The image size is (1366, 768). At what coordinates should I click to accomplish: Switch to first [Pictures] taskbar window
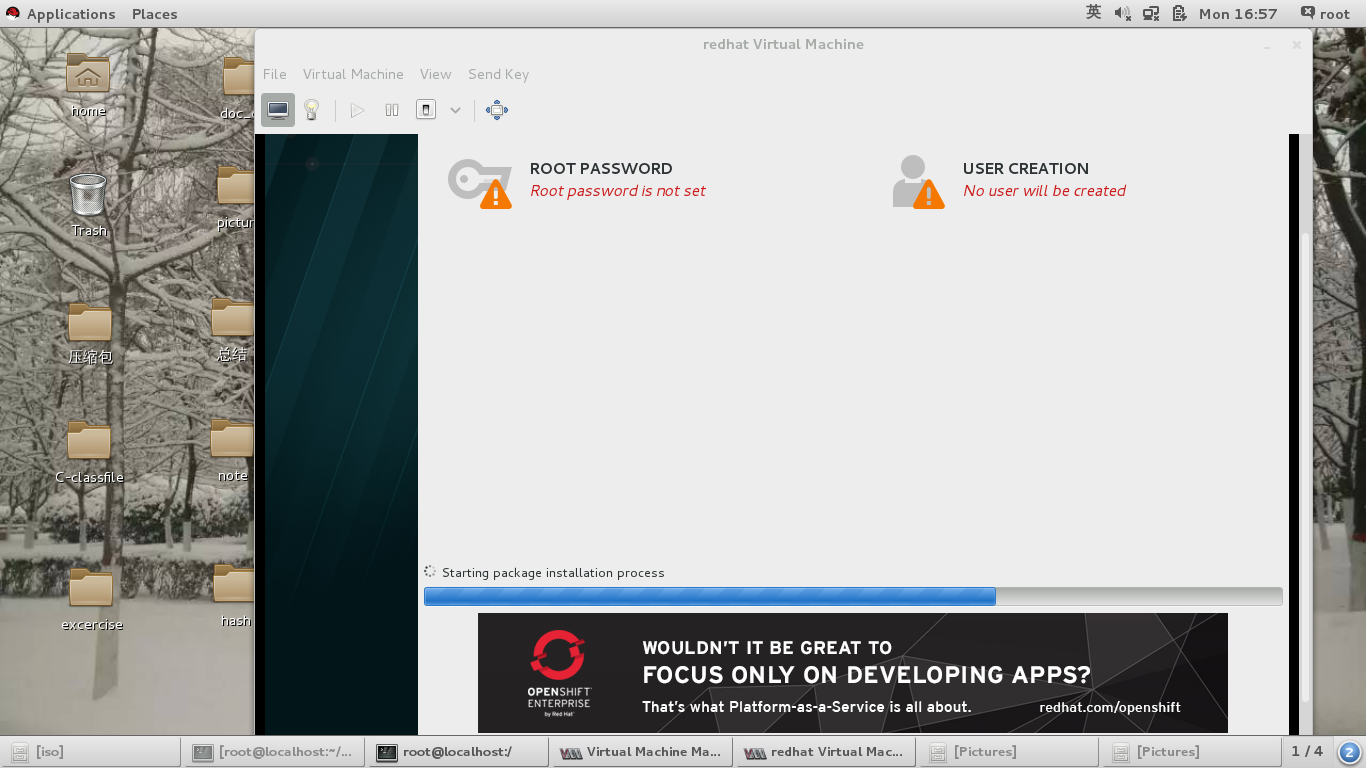click(1008, 752)
